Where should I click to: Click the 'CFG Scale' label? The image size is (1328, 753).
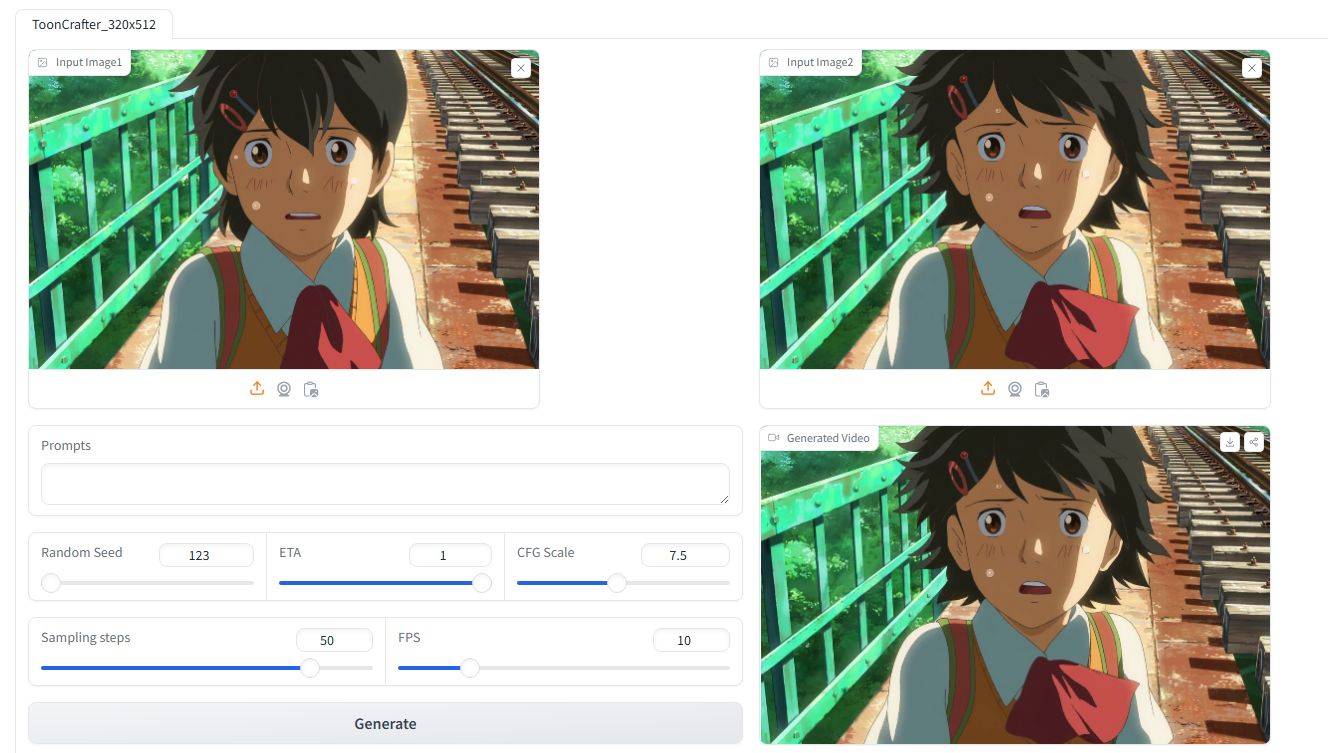(x=545, y=552)
